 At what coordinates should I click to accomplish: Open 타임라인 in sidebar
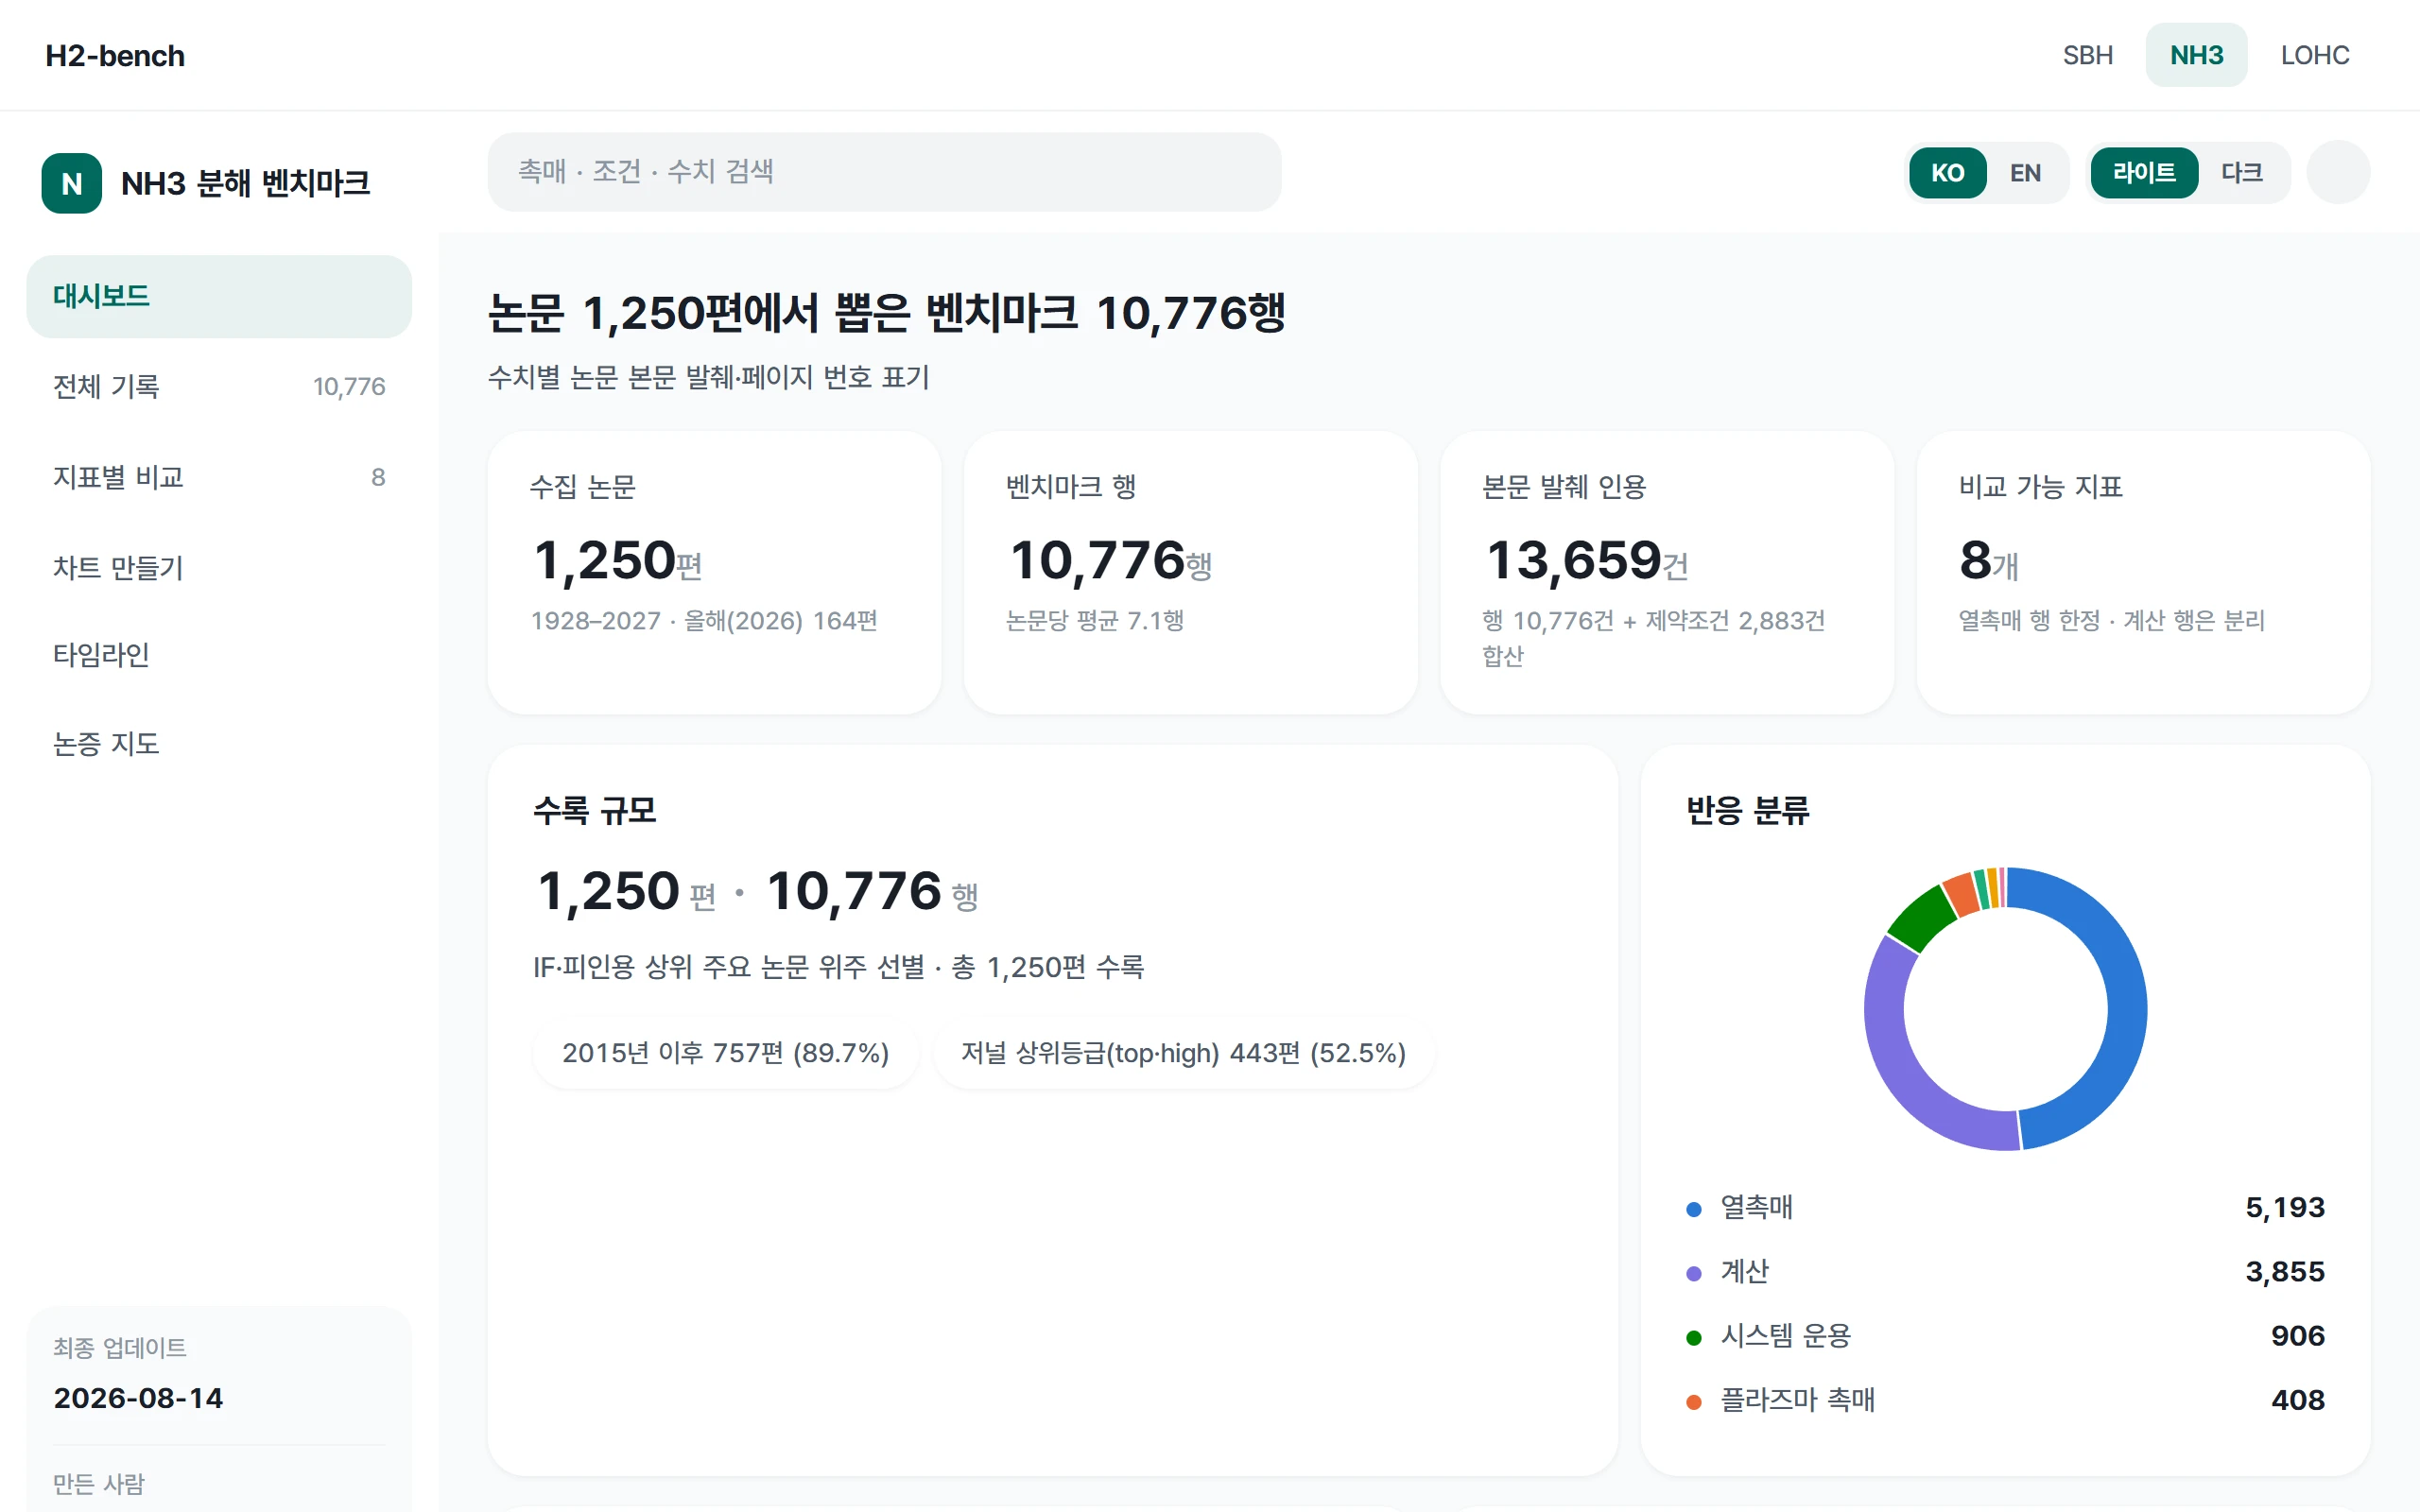click(x=219, y=655)
